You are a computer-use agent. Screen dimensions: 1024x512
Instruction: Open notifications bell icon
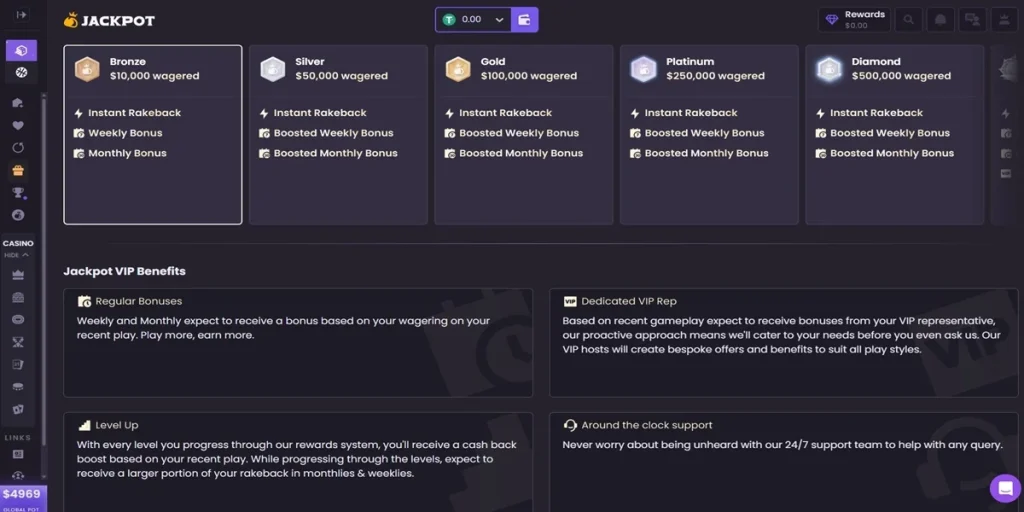click(x=940, y=19)
